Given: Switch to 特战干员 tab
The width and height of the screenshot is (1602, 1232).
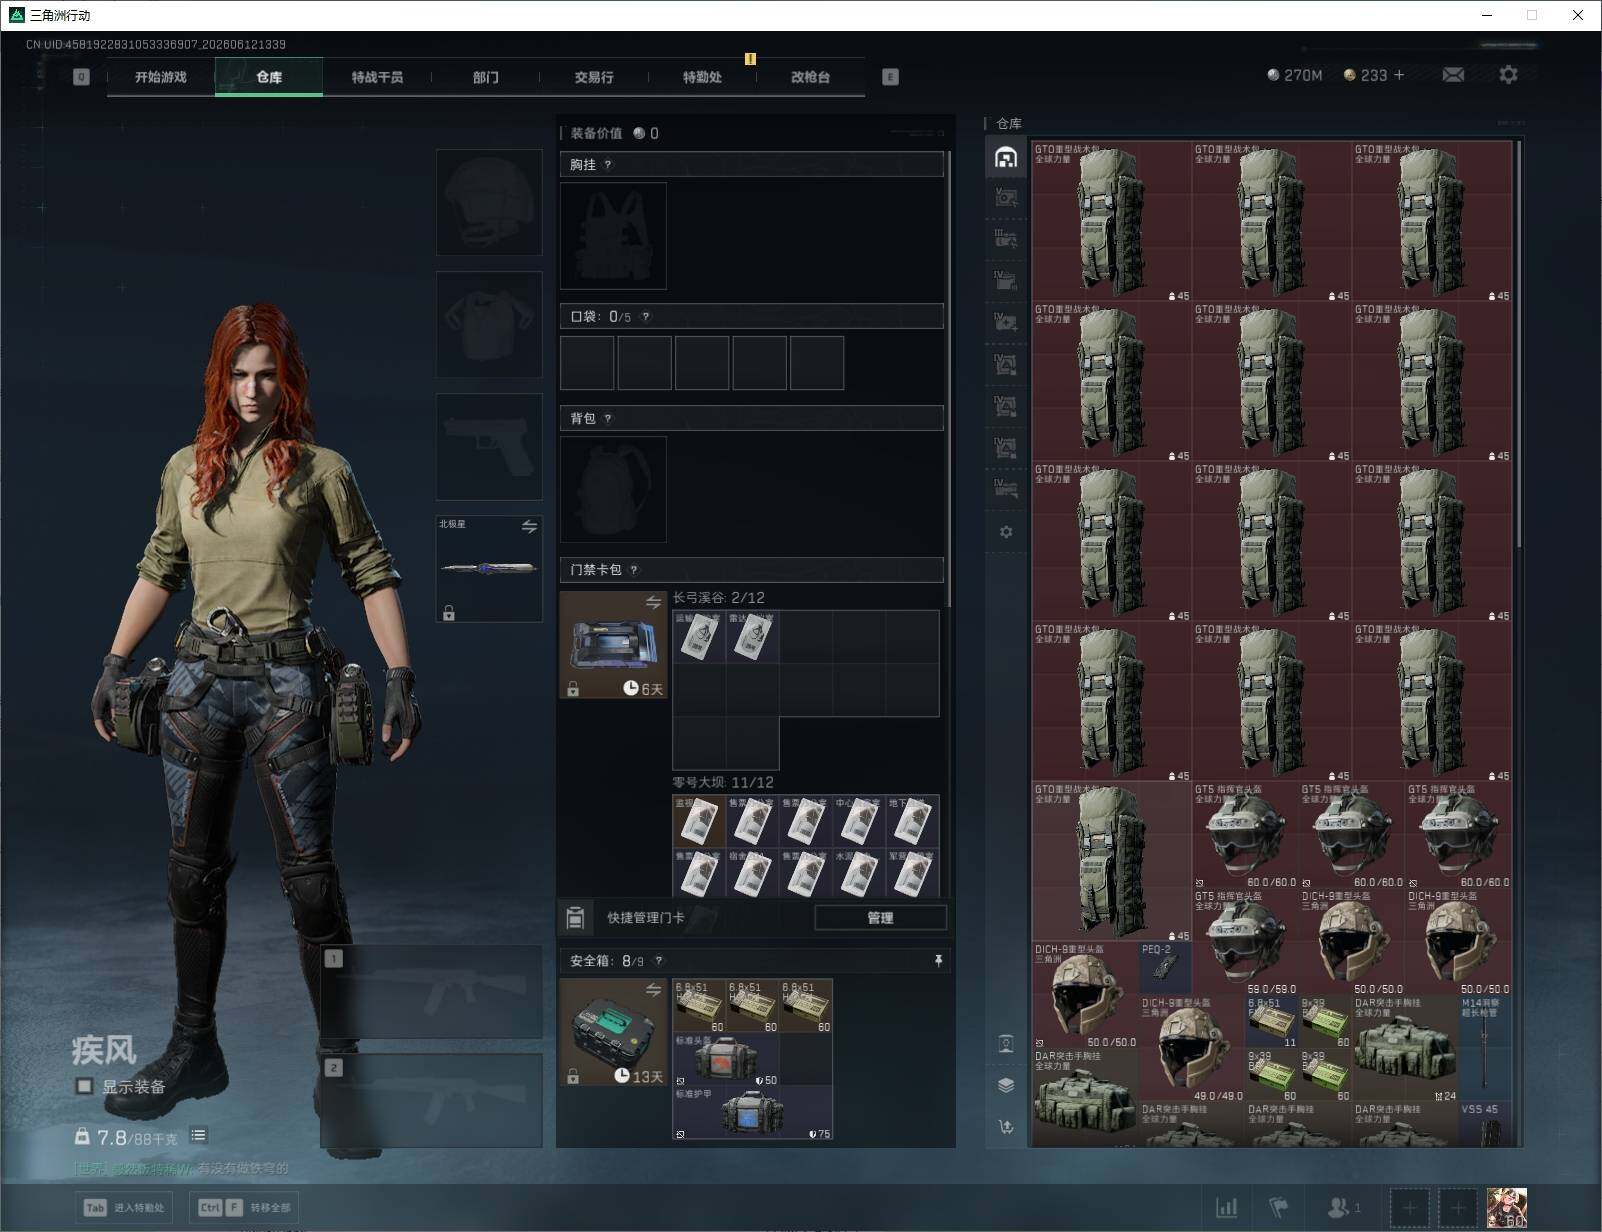Looking at the screenshot, I should (x=377, y=77).
